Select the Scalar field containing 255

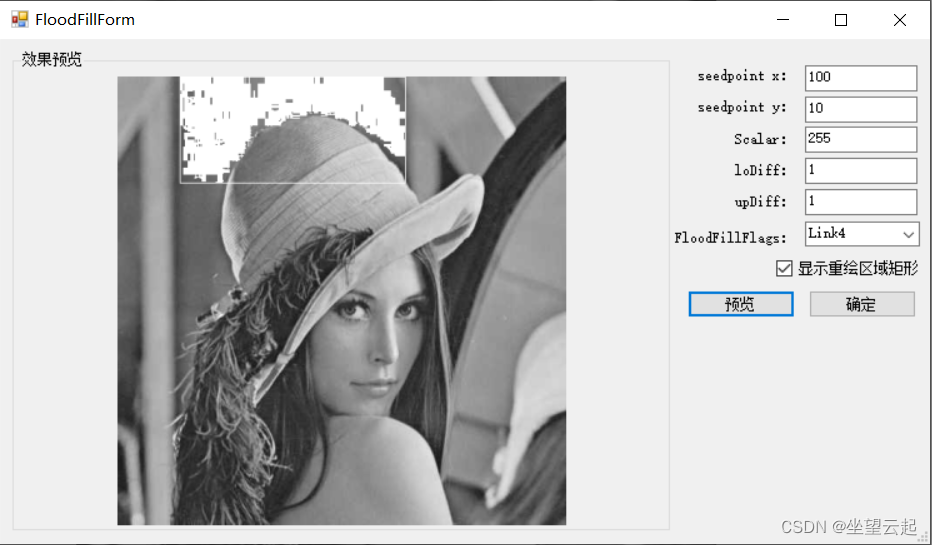pos(861,140)
